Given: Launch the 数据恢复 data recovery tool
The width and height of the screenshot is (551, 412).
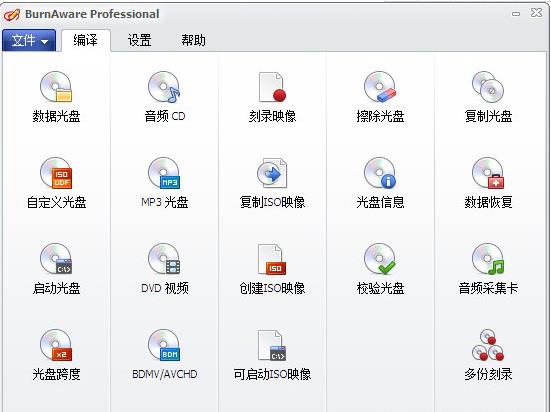Looking at the screenshot, I should [488, 183].
